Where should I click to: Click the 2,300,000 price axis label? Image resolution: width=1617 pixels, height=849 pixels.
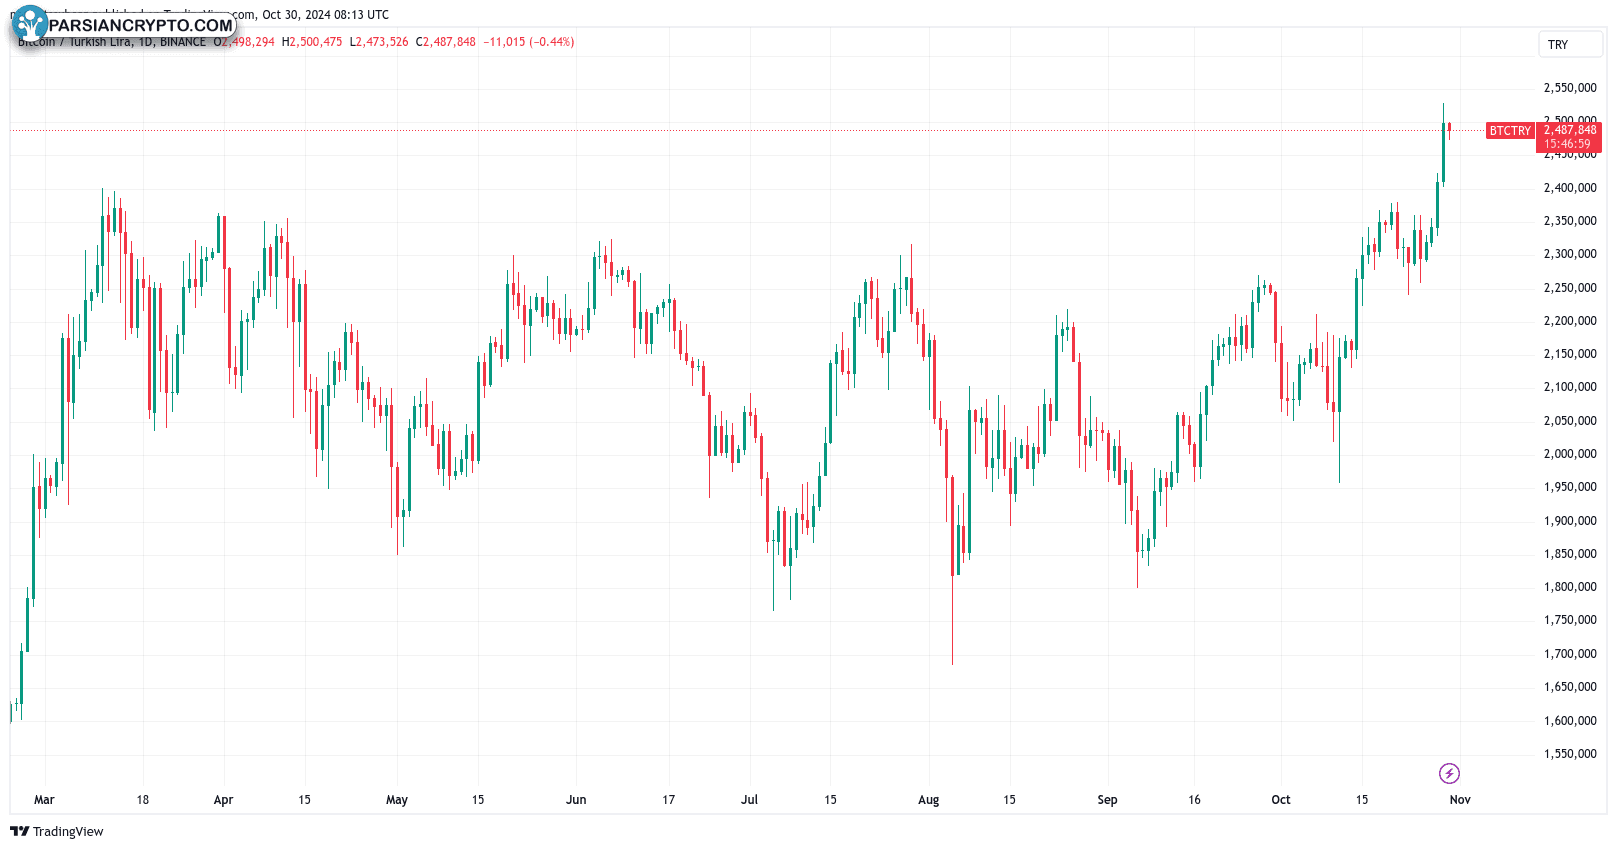1570,254
